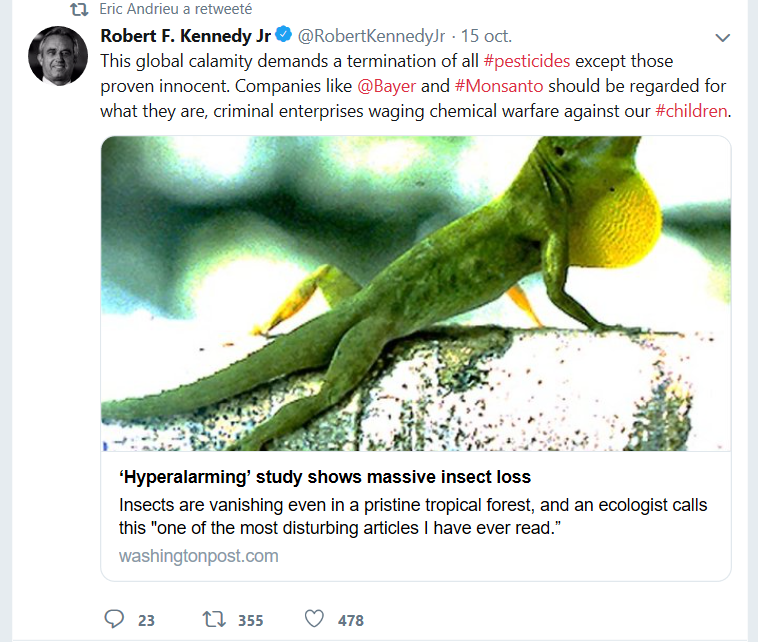Open the #children hashtag link

pos(691,111)
